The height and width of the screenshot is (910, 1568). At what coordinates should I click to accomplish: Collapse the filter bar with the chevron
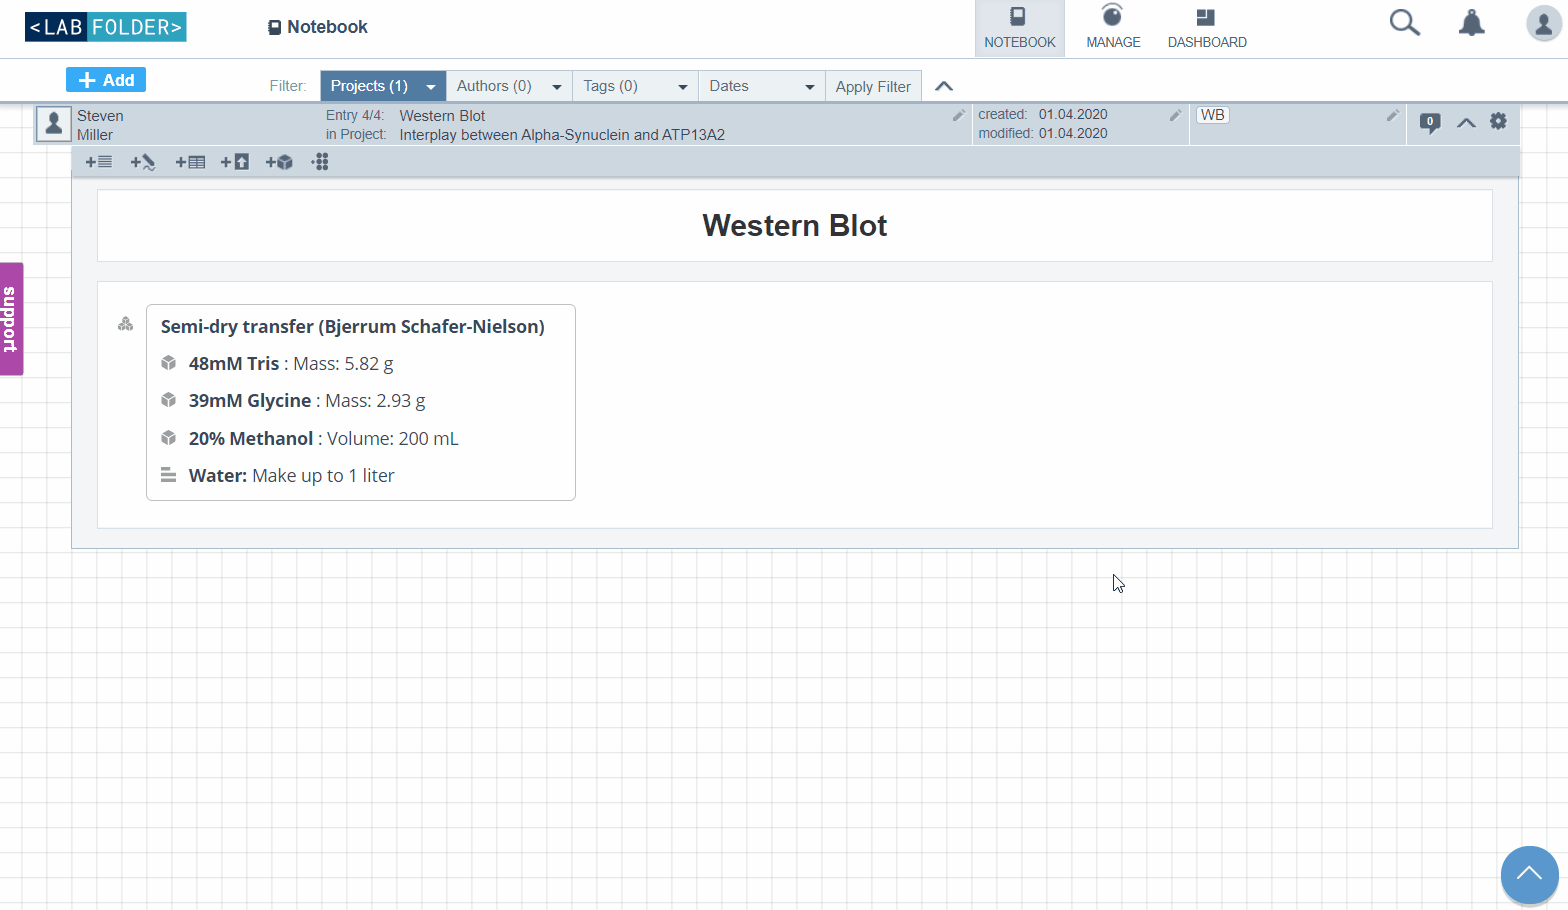(944, 86)
